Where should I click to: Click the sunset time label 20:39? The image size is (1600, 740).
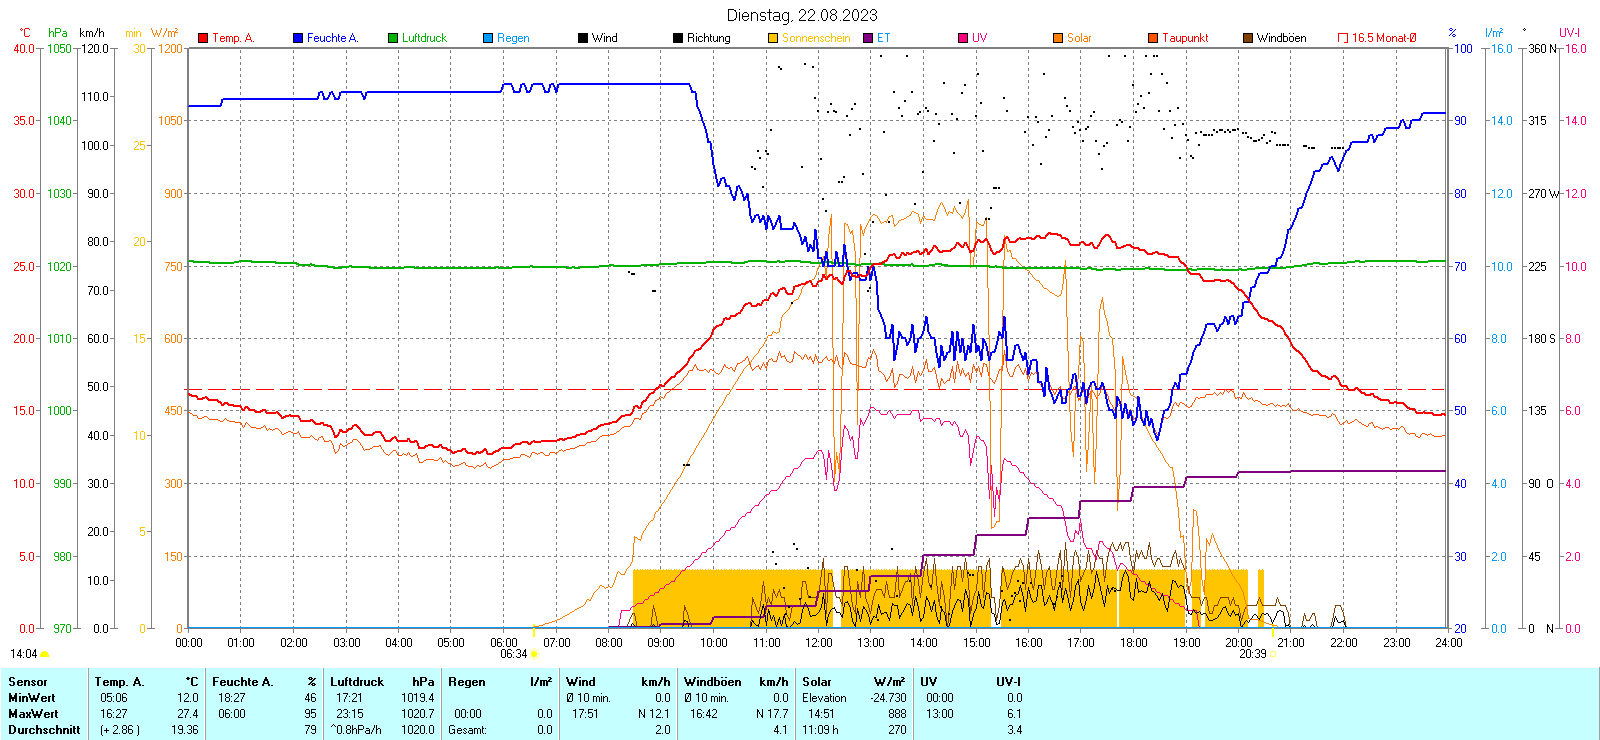1252,654
